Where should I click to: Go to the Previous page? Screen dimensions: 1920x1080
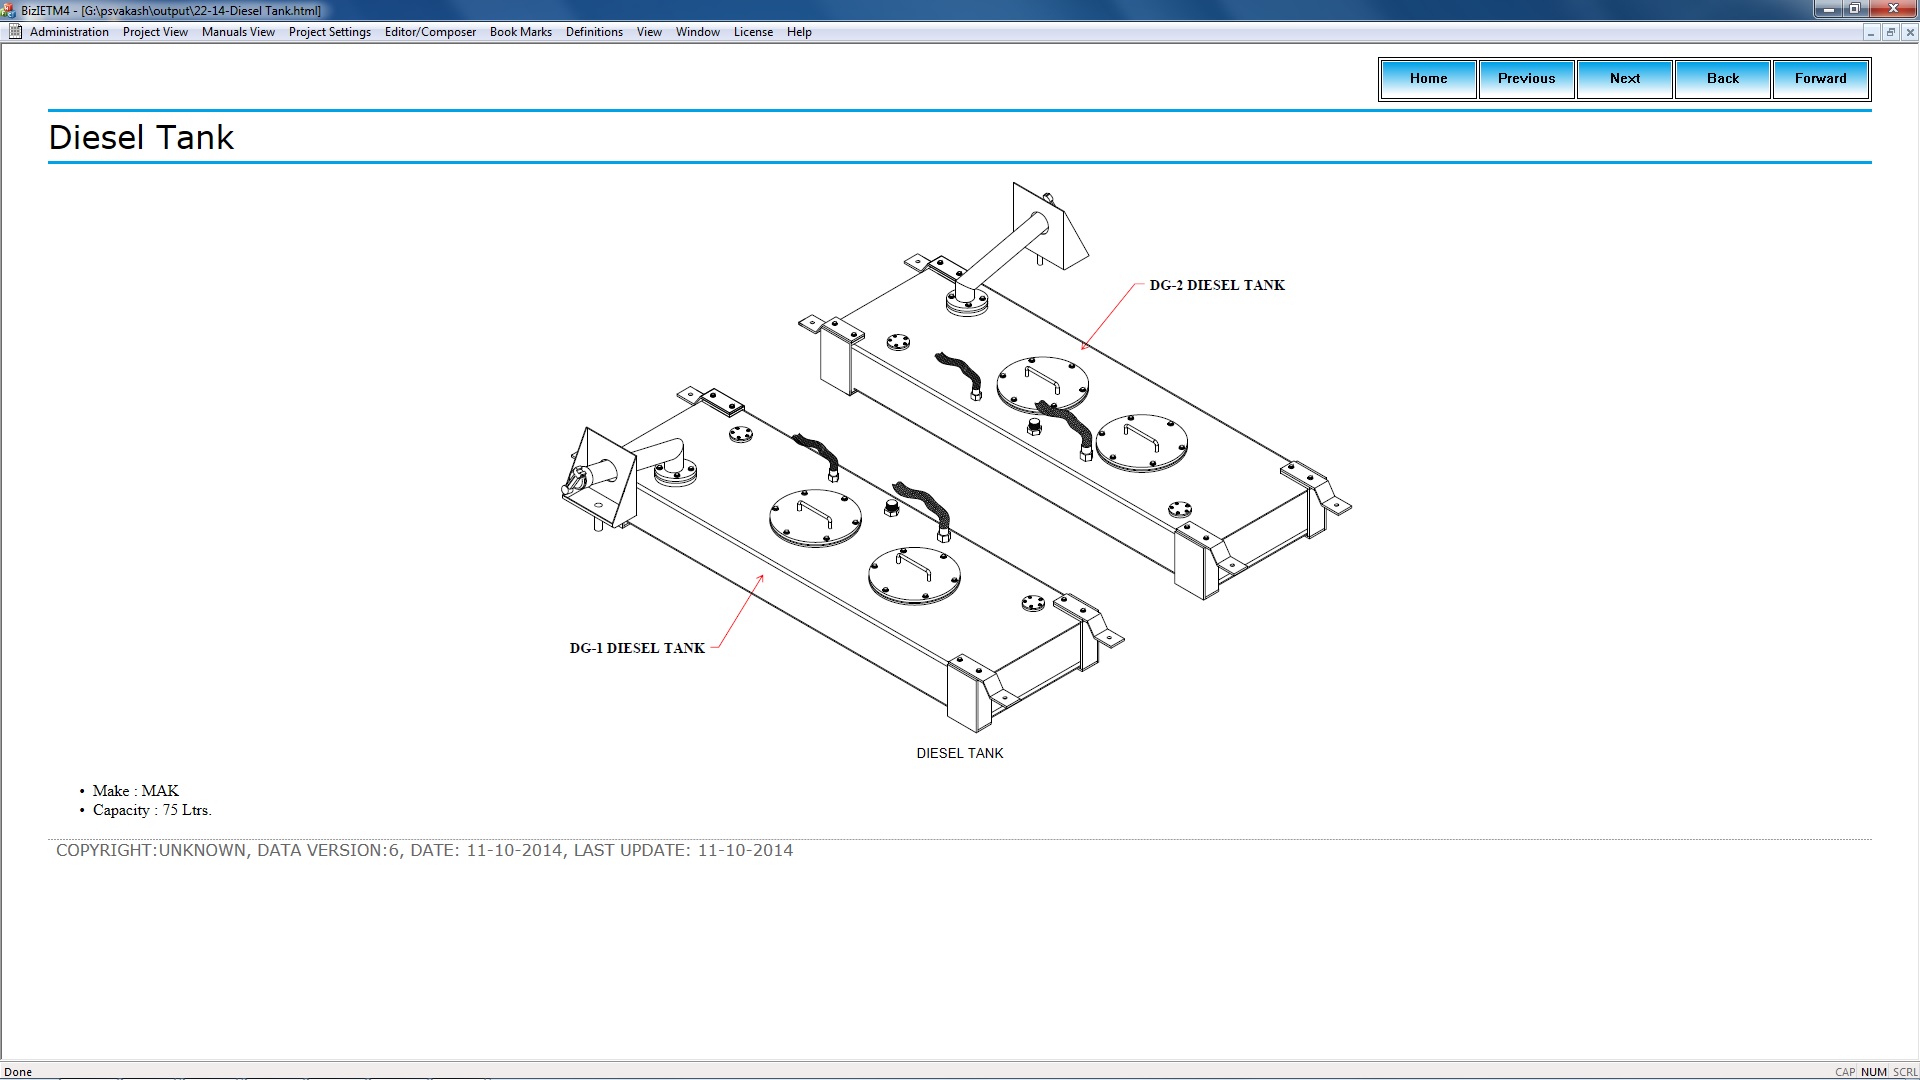(x=1526, y=78)
